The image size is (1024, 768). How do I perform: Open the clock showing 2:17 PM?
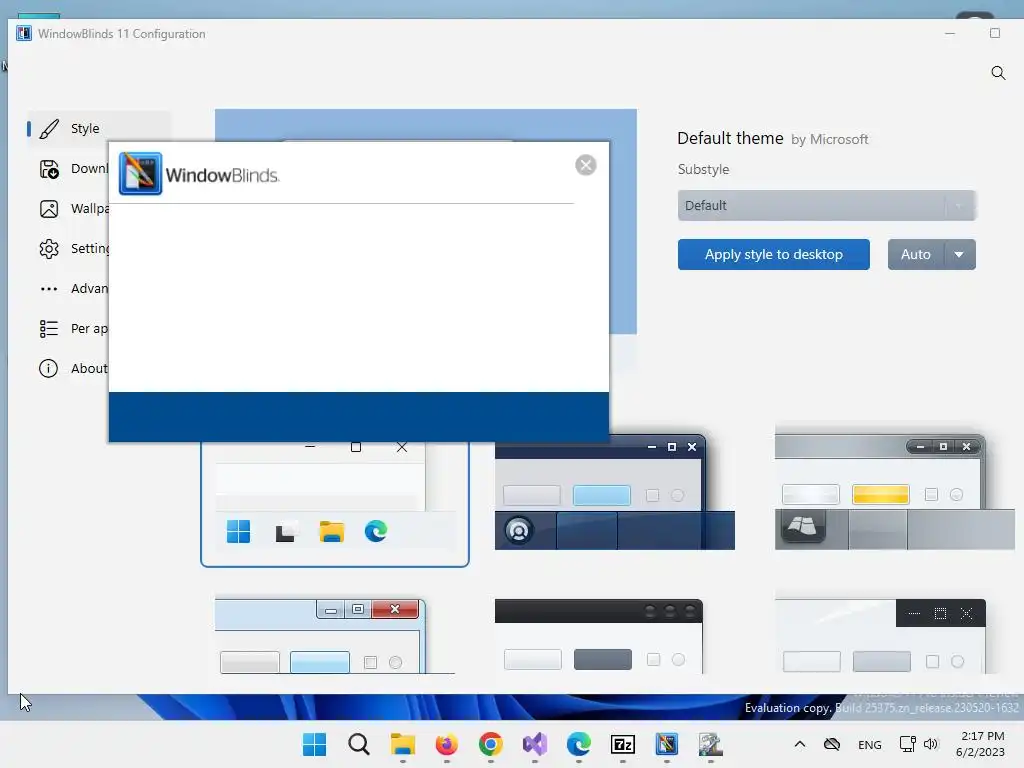[x=980, y=744]
